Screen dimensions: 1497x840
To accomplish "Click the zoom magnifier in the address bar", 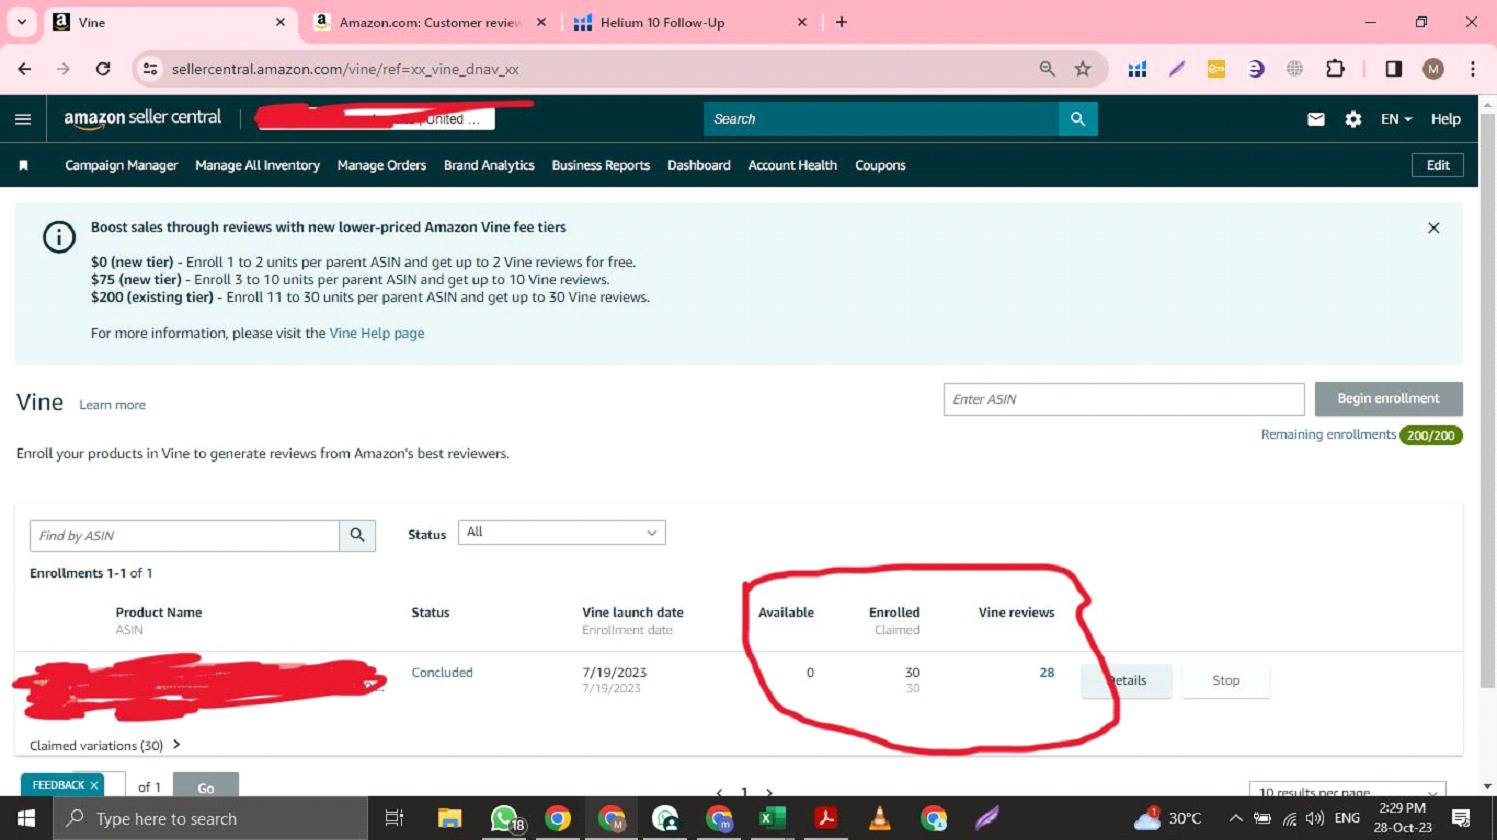I will (1046, 69).
